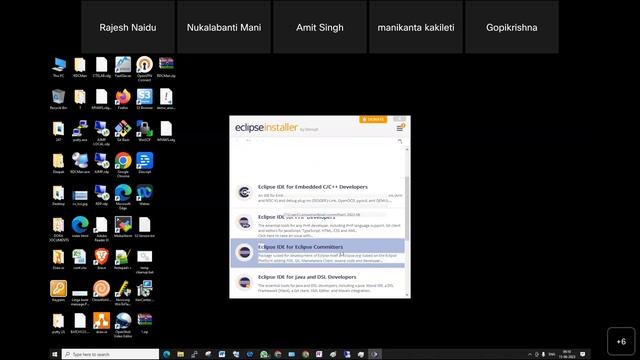
Task: Open the notification center icon
Action: click(x=583, y=354)
